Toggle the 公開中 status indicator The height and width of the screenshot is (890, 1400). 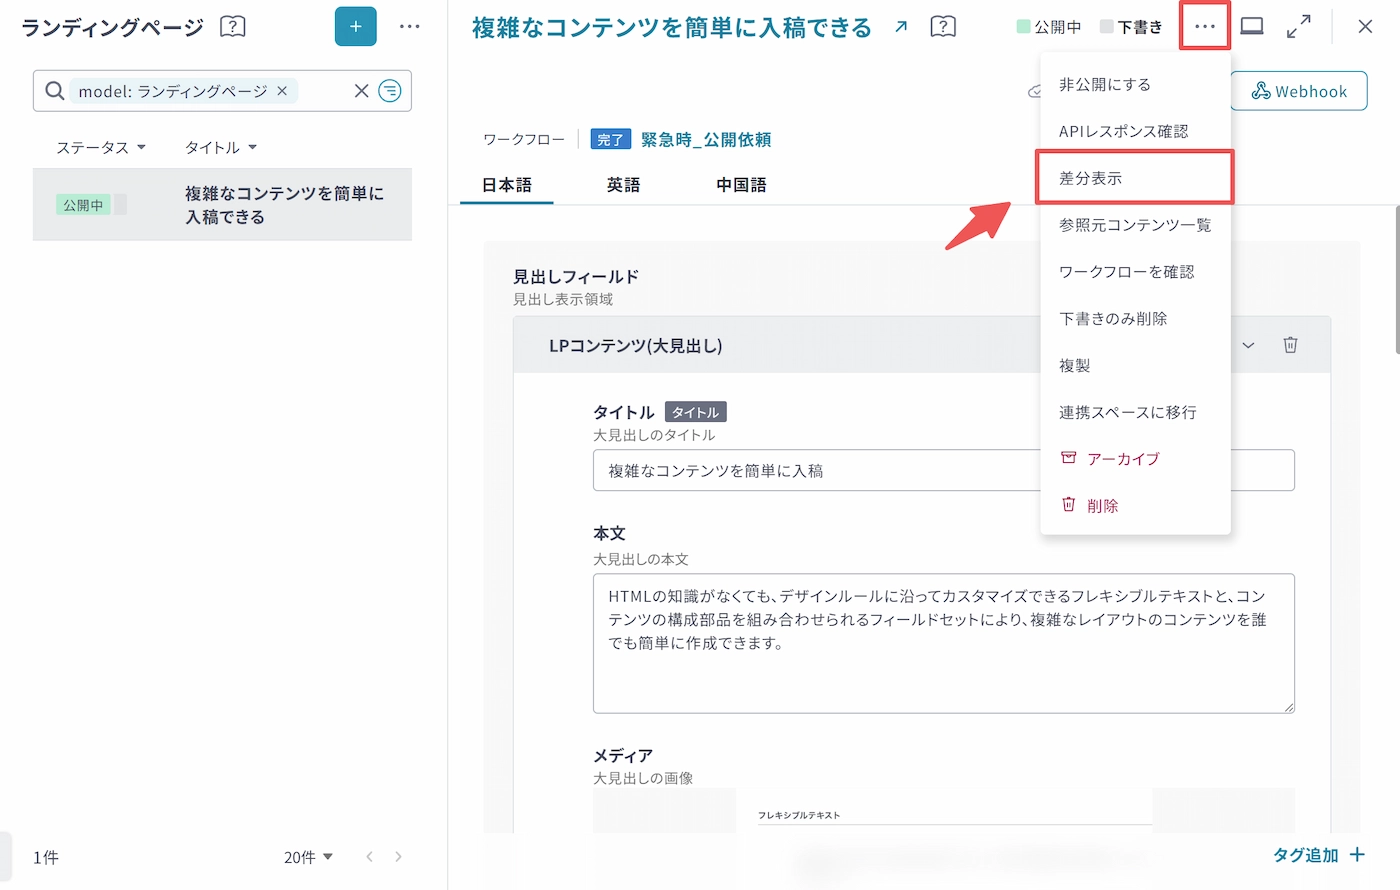point(1048,27)
